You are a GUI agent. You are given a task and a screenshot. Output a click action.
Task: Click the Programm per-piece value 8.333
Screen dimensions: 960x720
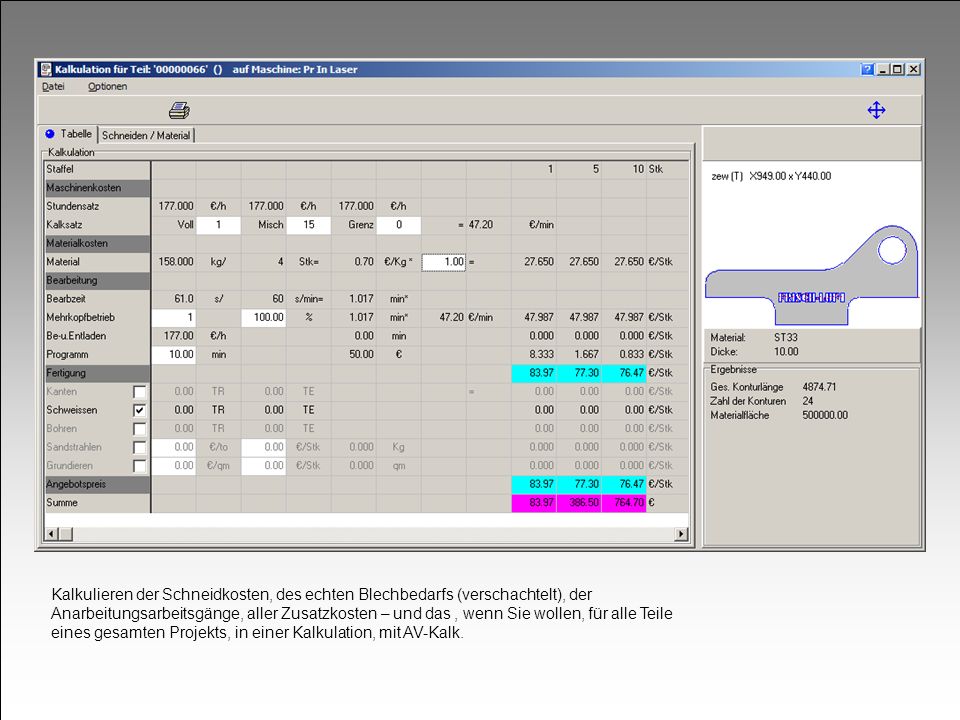click(x=541, y=354)
